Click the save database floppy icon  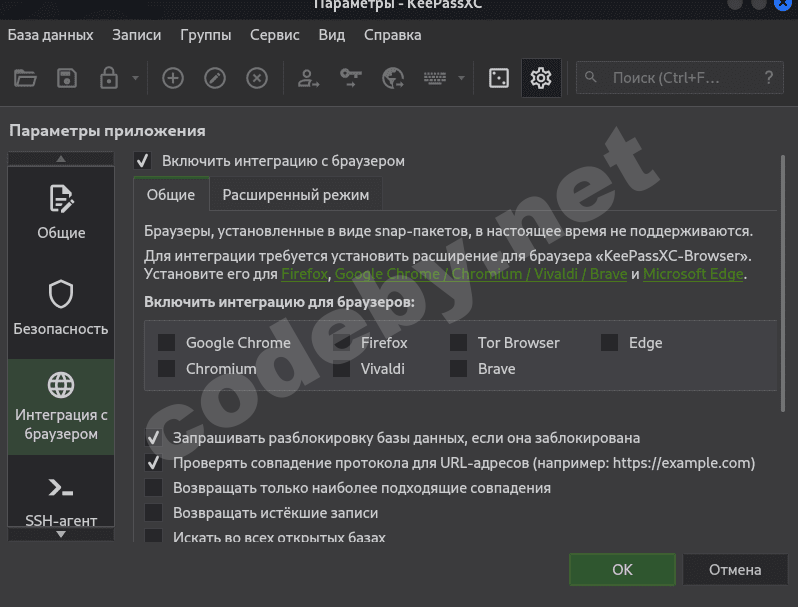click(x=67, y=78)
